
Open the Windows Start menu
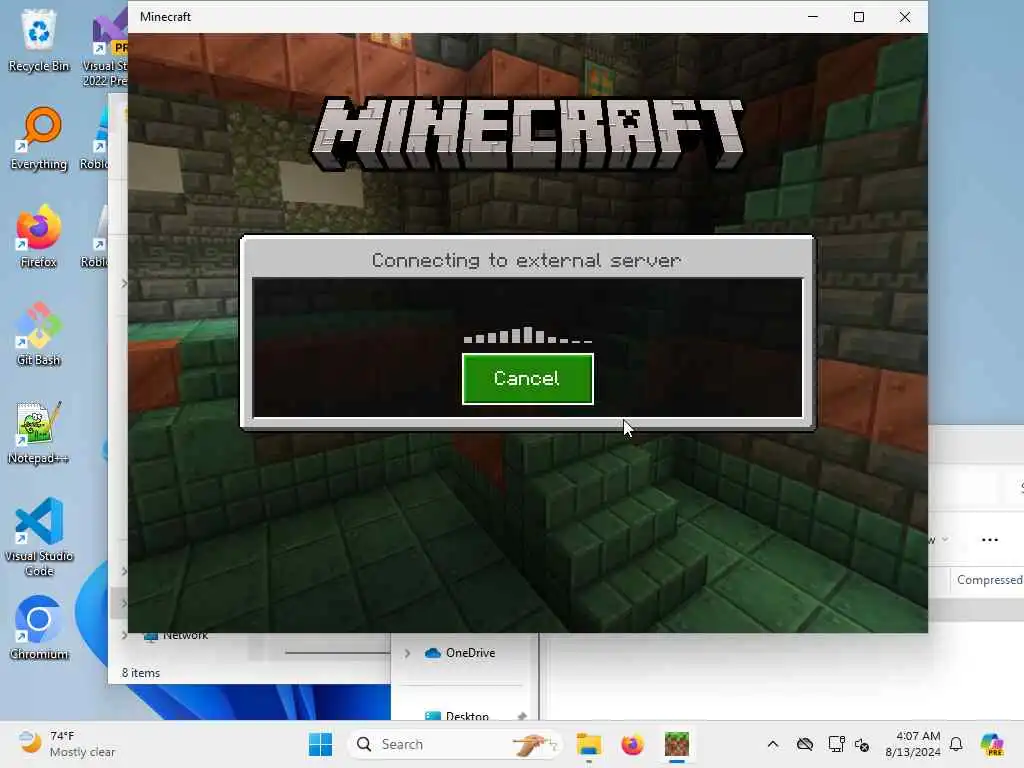pos(320,744)
